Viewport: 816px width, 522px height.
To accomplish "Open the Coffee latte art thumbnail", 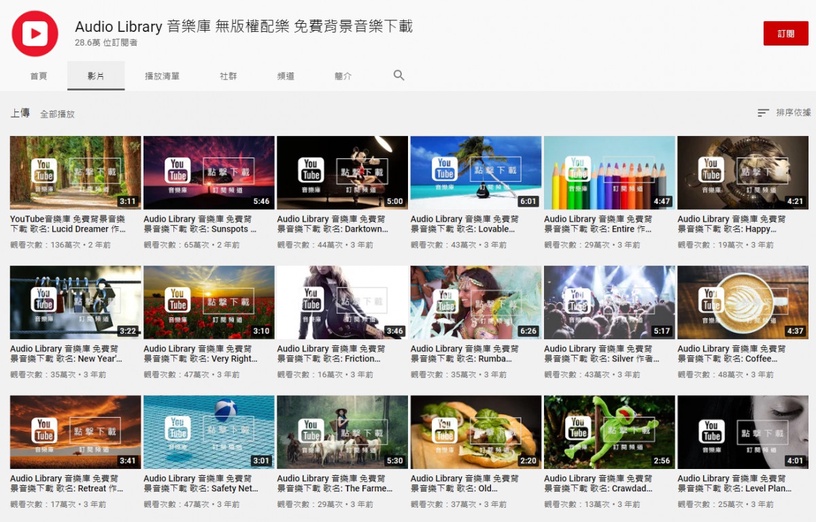I will [743, 302].
